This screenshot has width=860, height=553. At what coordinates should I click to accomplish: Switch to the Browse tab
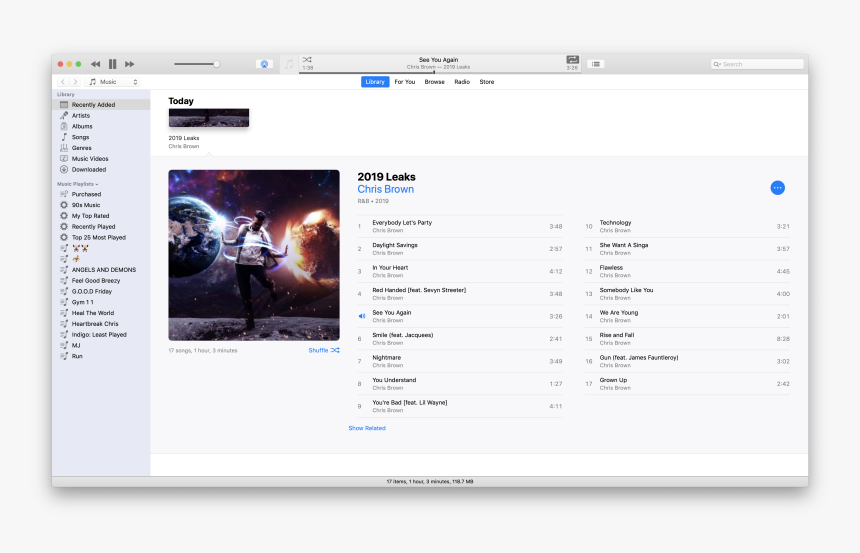(434, 82)
